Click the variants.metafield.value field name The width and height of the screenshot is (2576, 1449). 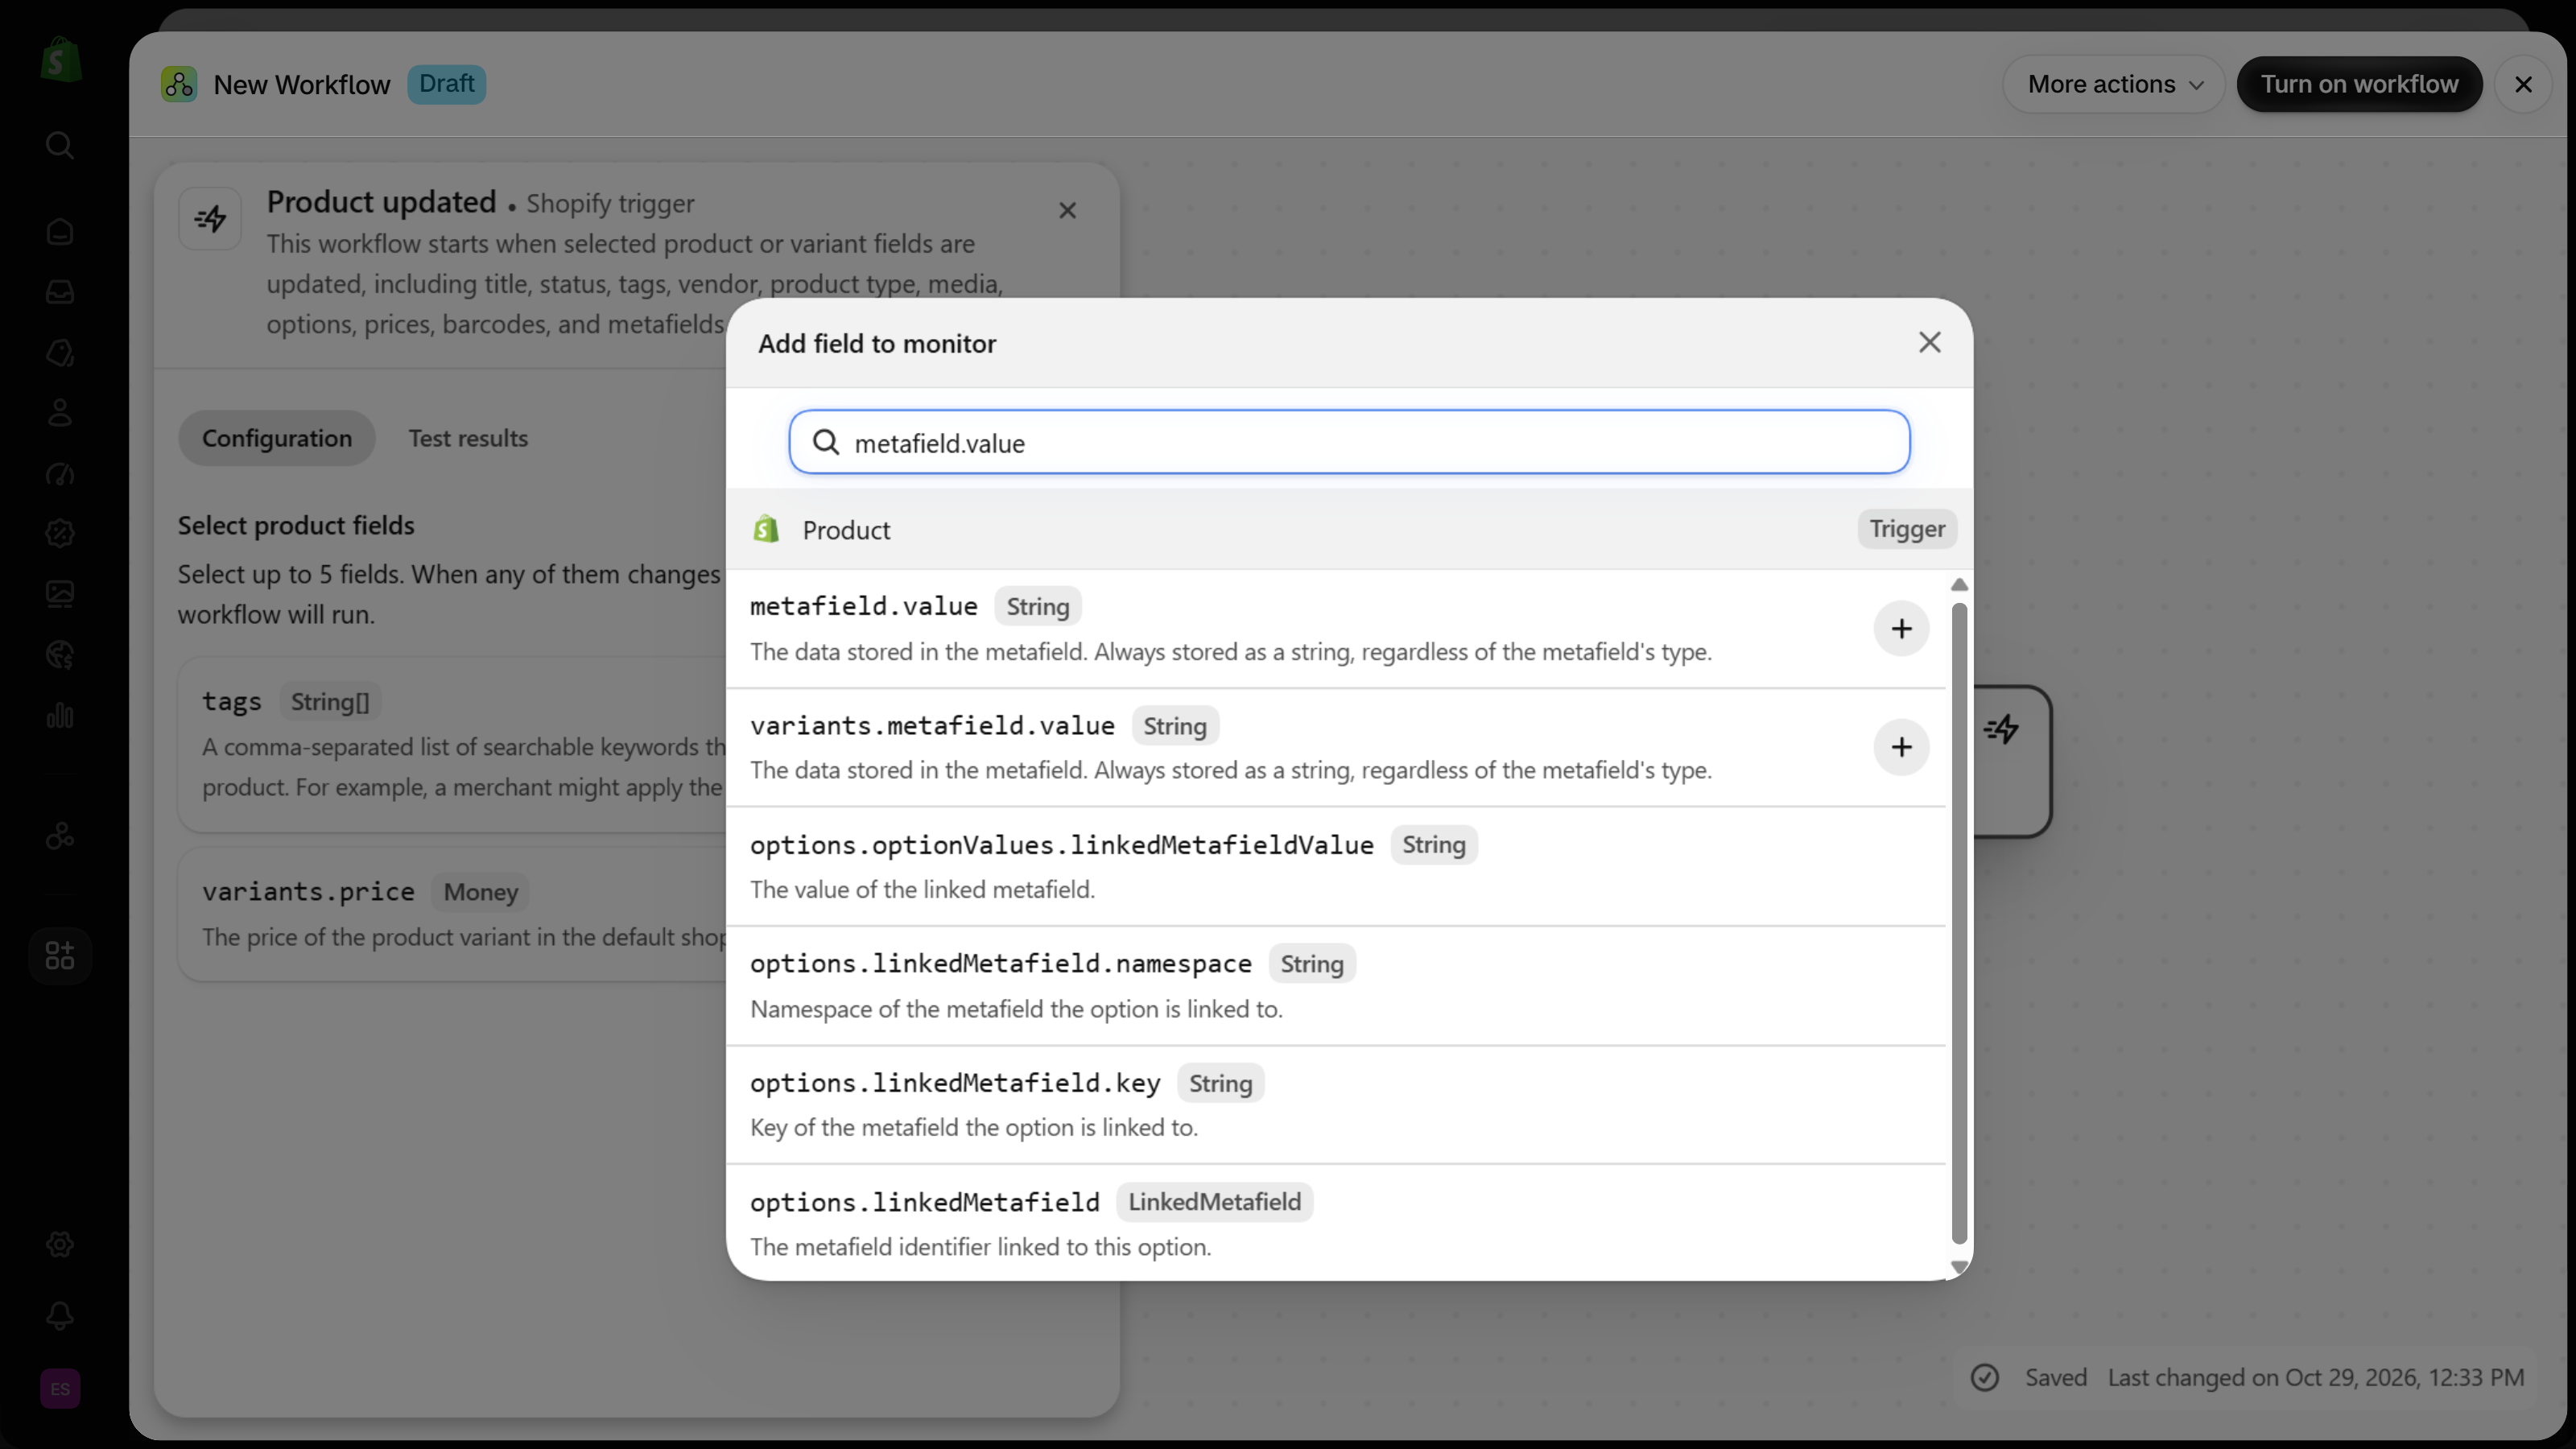tap(932, 725)
